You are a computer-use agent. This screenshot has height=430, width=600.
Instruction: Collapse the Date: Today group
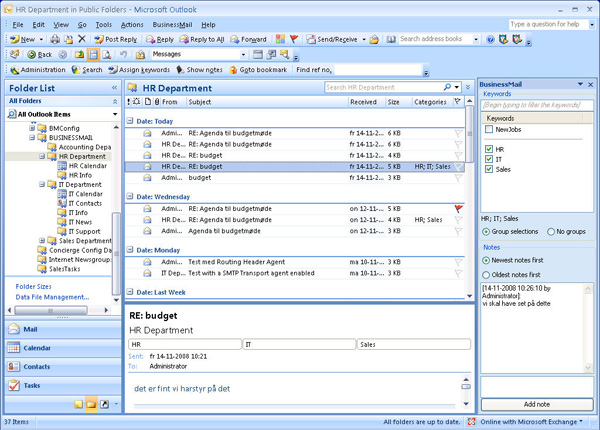point(130,121)
